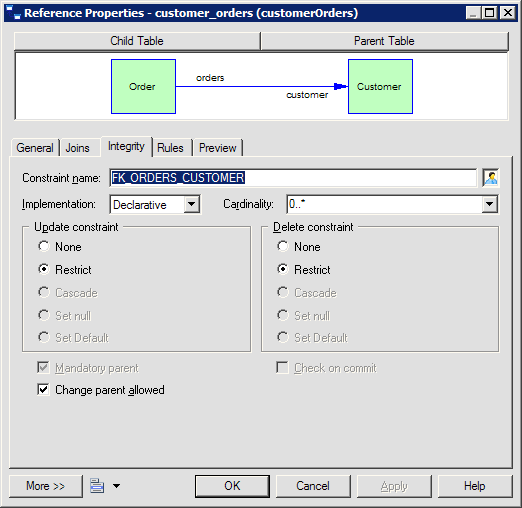
Task: Select the Order table box in diagram
Action: tap(143, 87)
